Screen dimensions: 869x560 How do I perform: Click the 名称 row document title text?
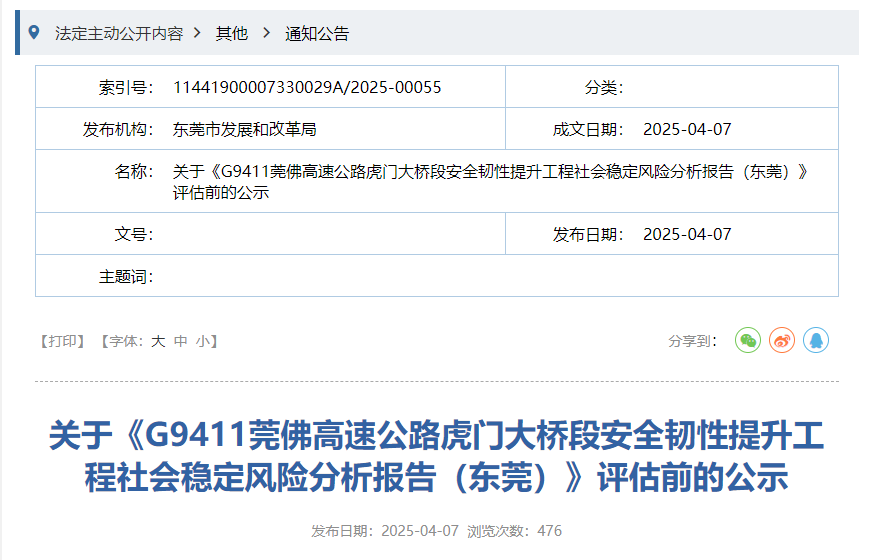coord(490,181)
